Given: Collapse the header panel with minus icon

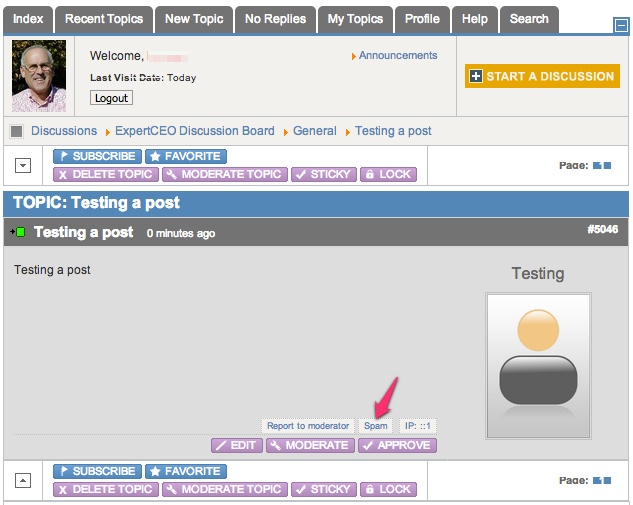Looking at the screenshot, I should pos(621,25).
